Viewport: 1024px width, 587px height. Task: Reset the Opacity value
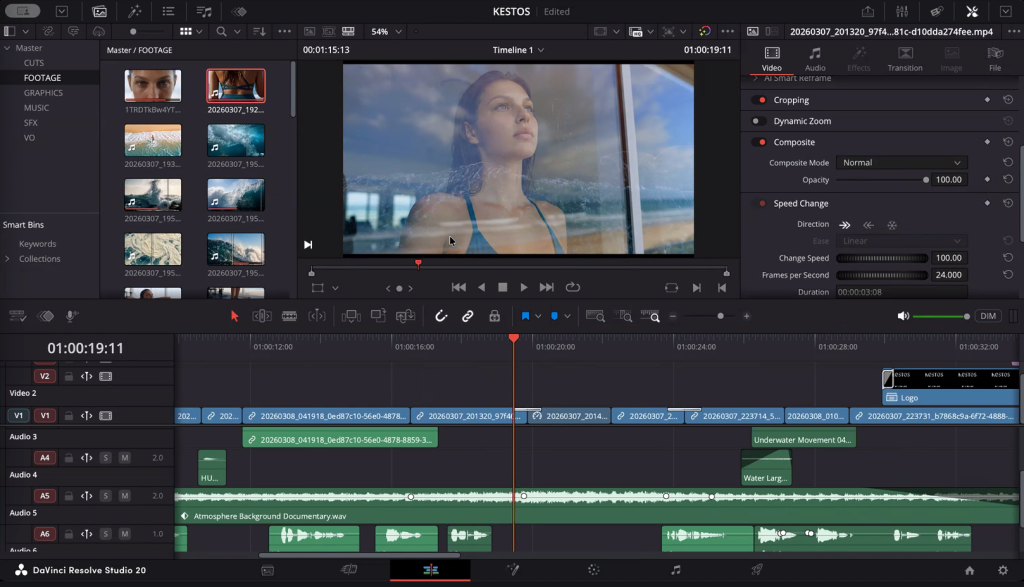tap(1008, 180)
